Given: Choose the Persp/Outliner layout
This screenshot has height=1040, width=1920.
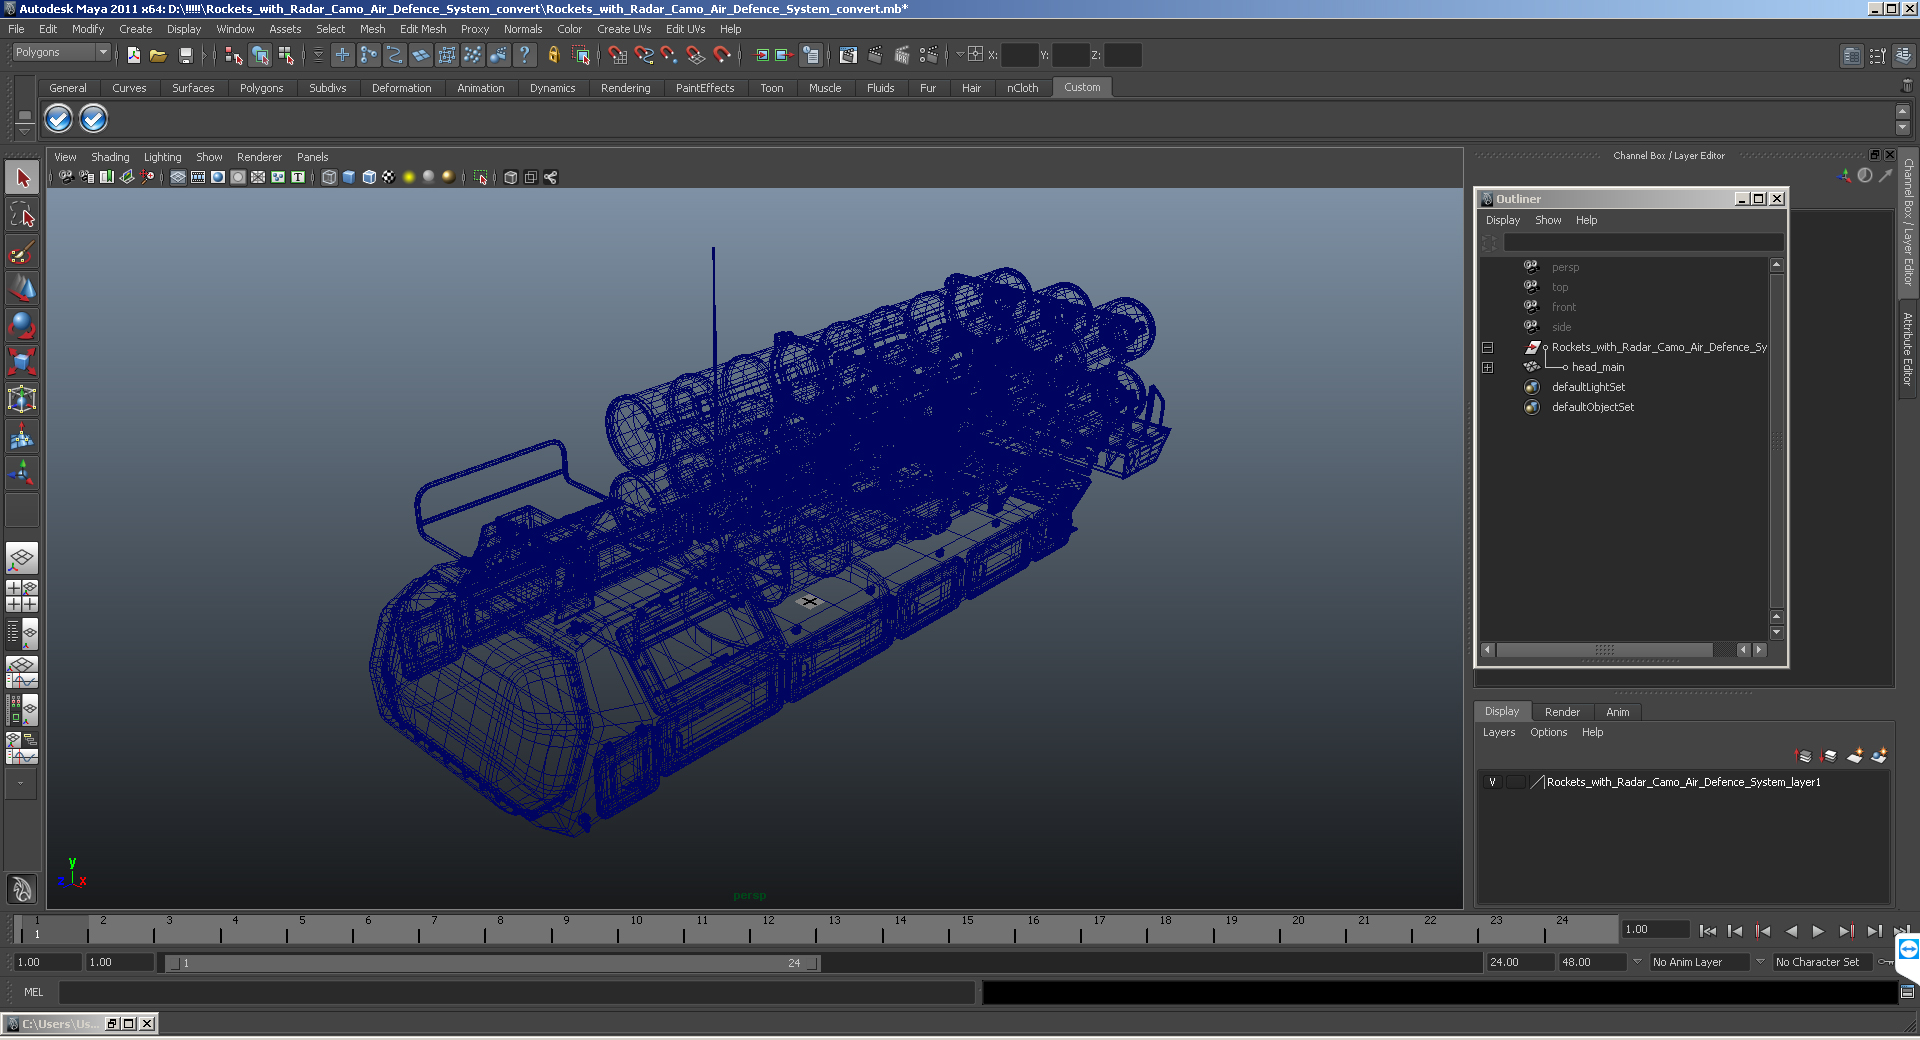Looking at the screenshot, I should [22, 634].
